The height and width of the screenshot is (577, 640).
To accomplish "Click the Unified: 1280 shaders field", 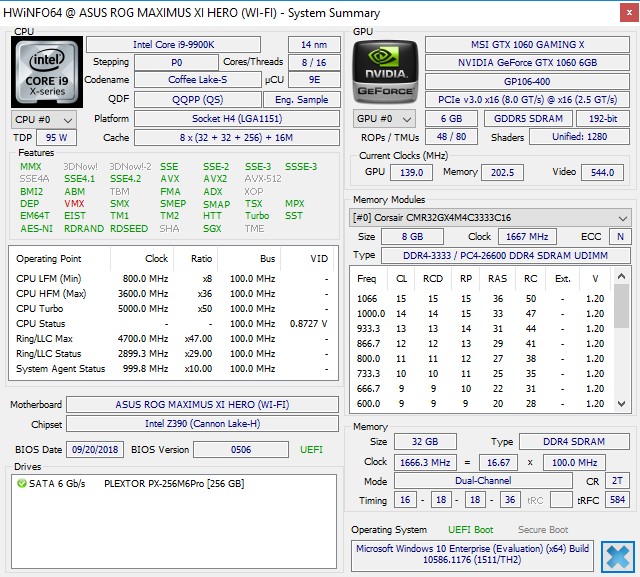I will [x=579, y=137].
